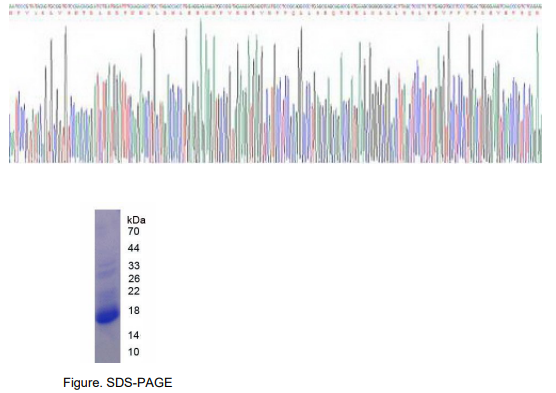Select the Figure. SDS-PAGE caption
Viewport: 556px width, 393px height.
(118, 382)
